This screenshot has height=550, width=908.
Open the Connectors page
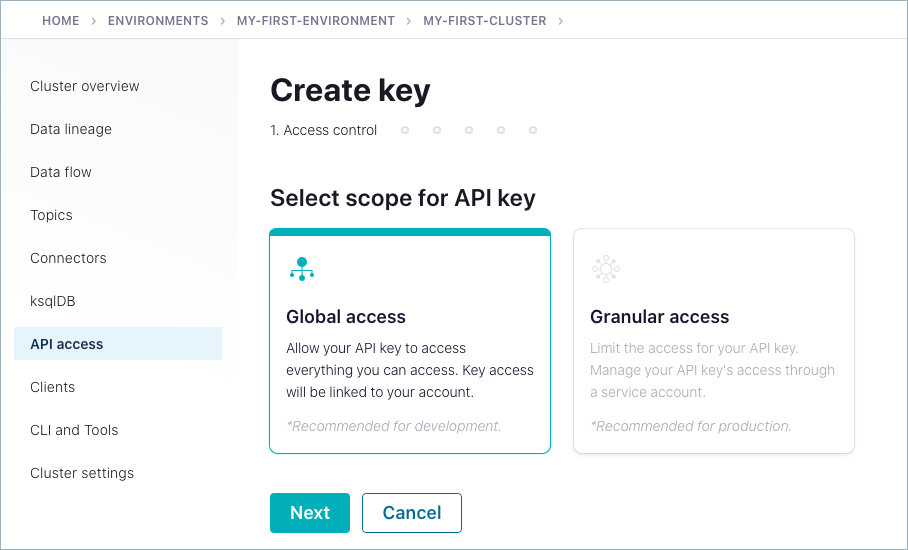click(68, 258)
